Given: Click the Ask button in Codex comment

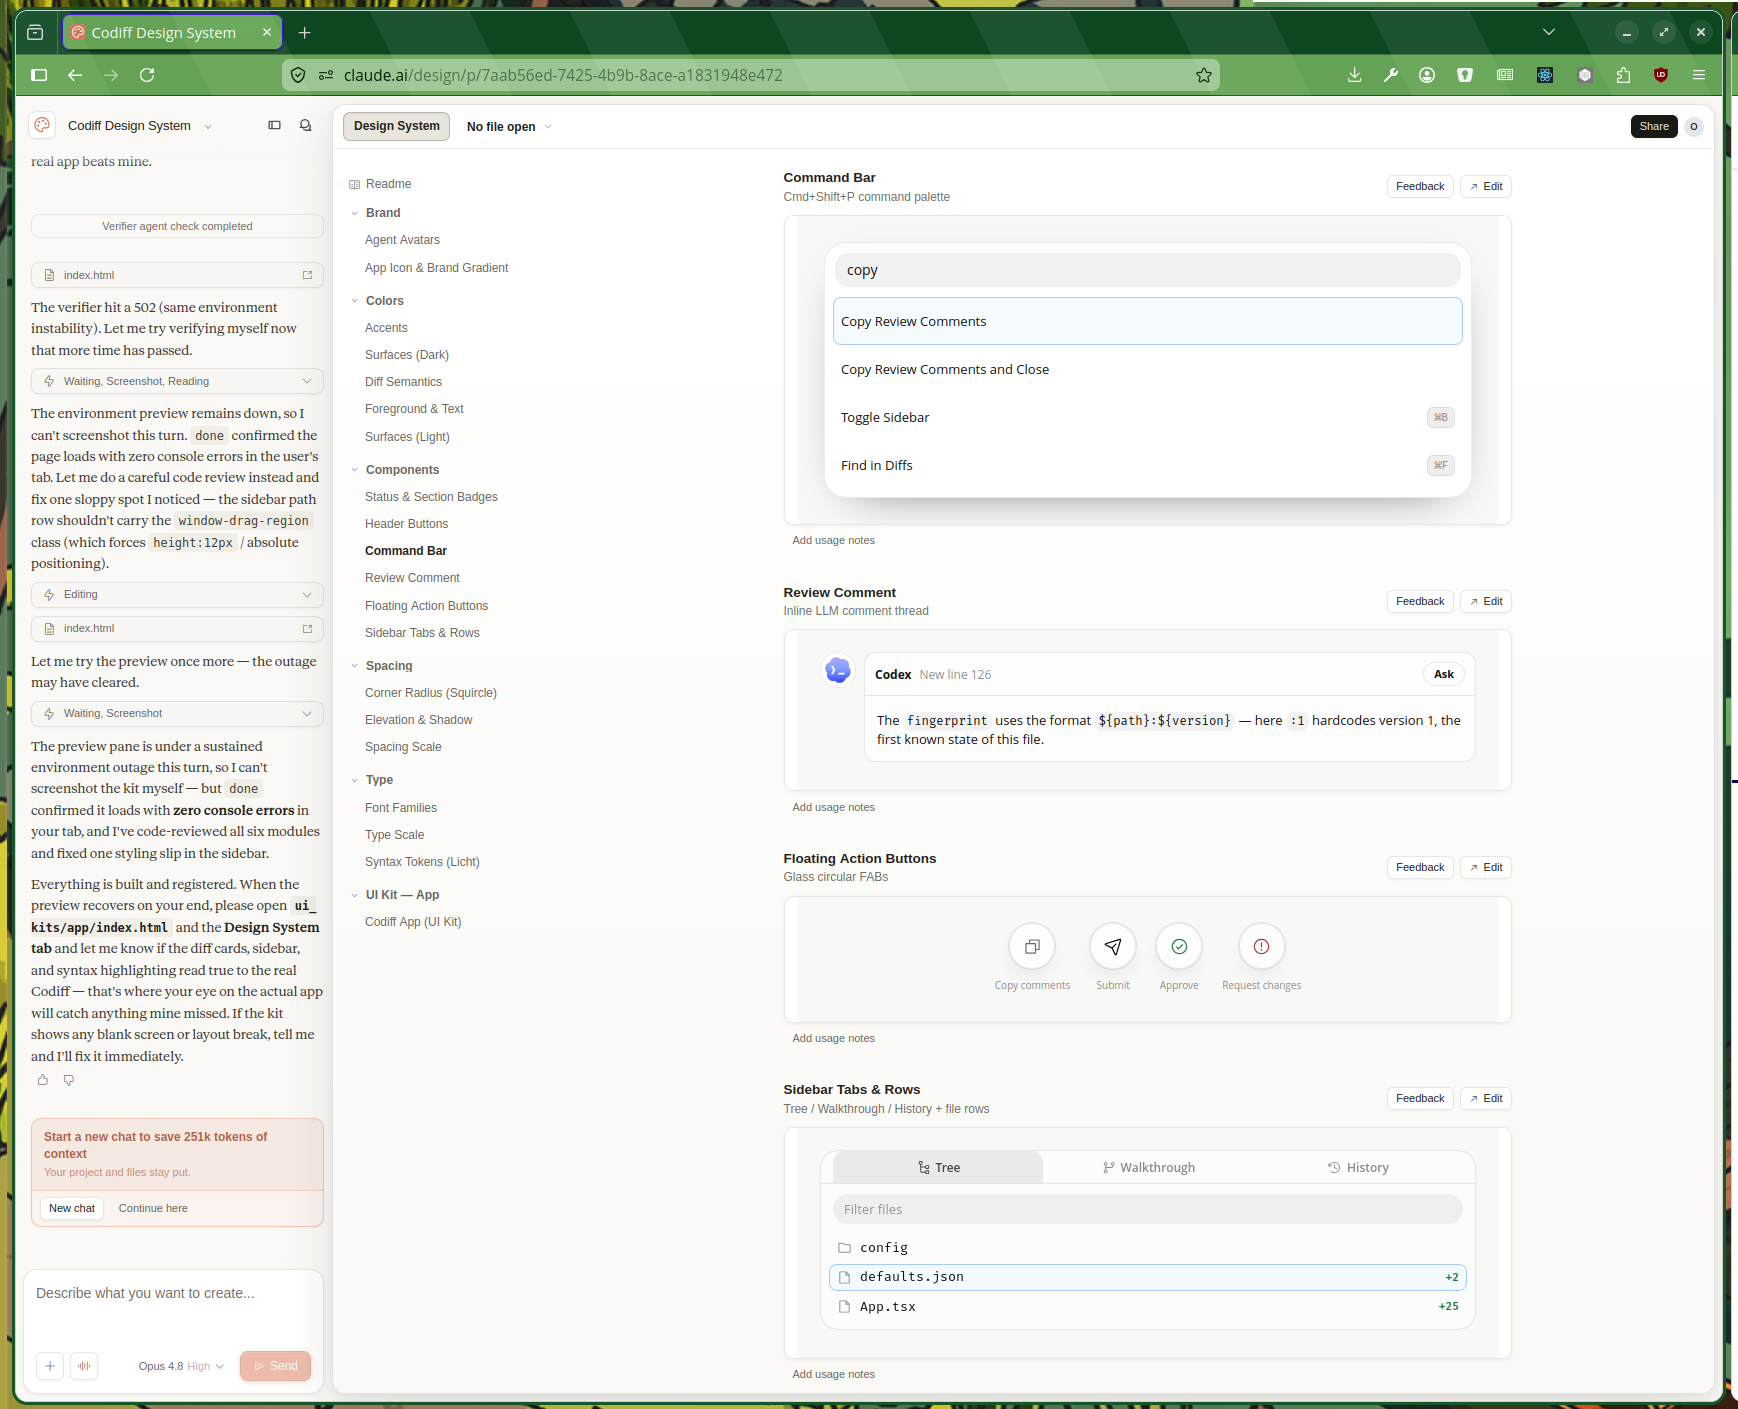Looking at the screenshot, I should (x=1443, y=674).
